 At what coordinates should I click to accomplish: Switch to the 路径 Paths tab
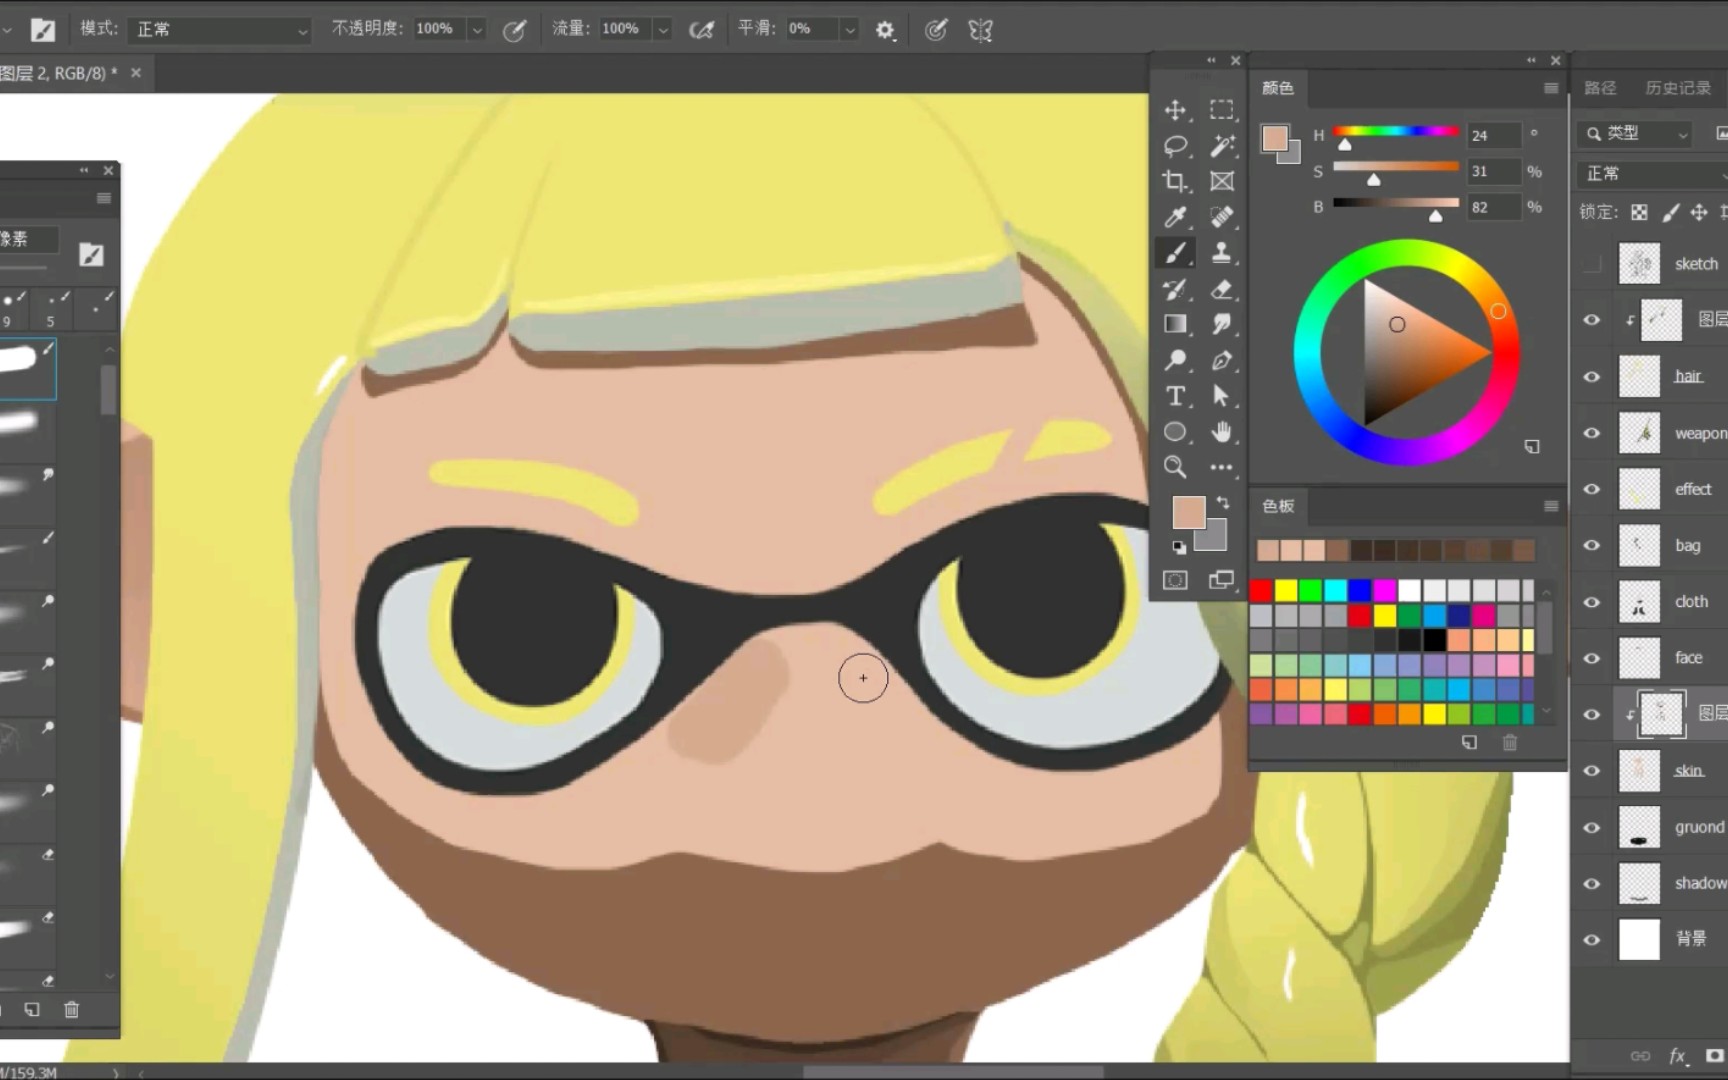1600,88
